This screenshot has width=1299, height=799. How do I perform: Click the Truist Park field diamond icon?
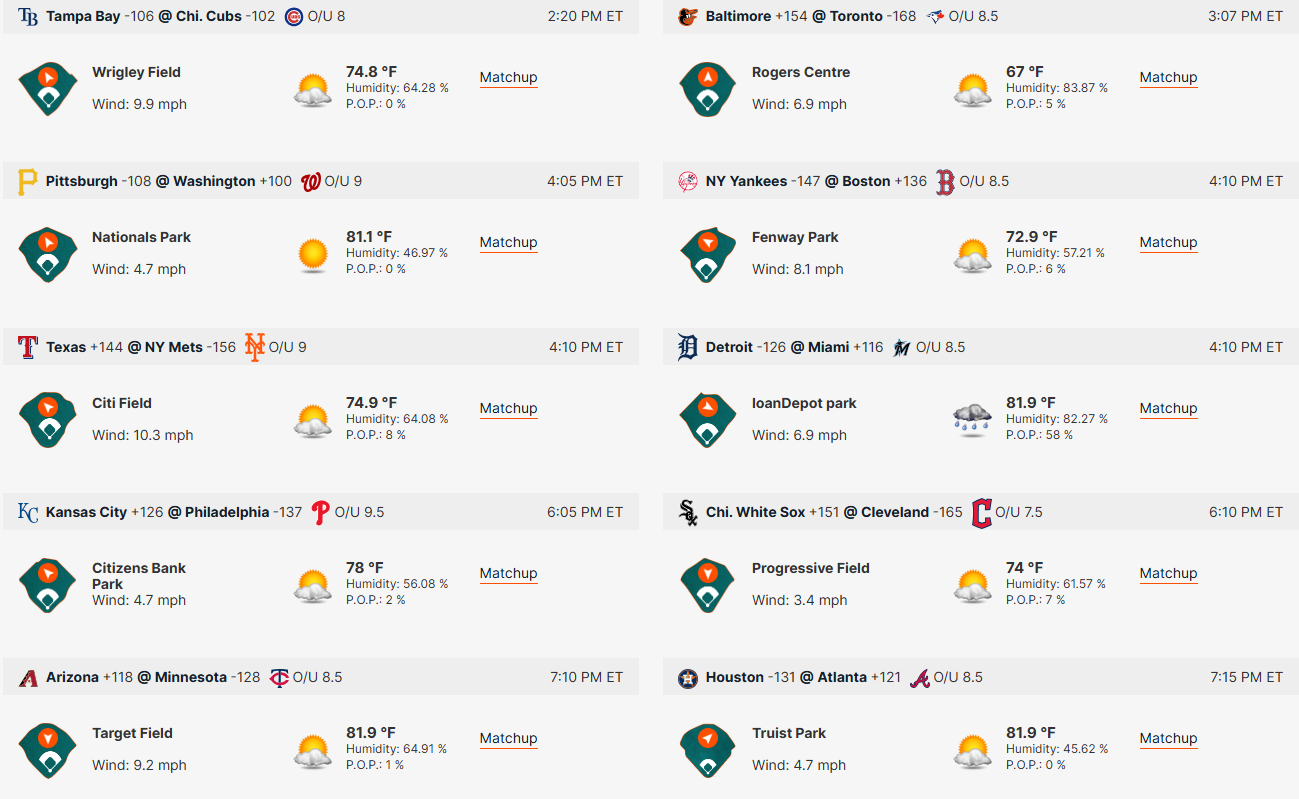pos(707,750)
